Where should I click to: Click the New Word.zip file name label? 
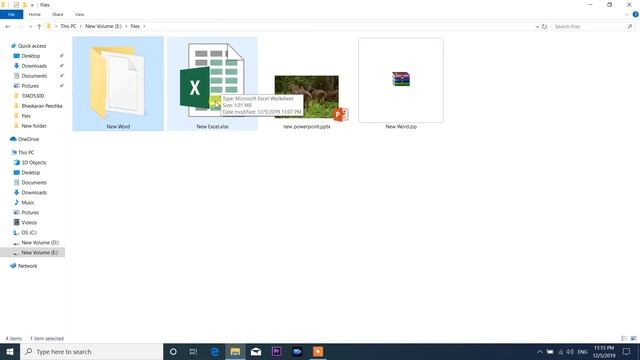pos(401,127)
